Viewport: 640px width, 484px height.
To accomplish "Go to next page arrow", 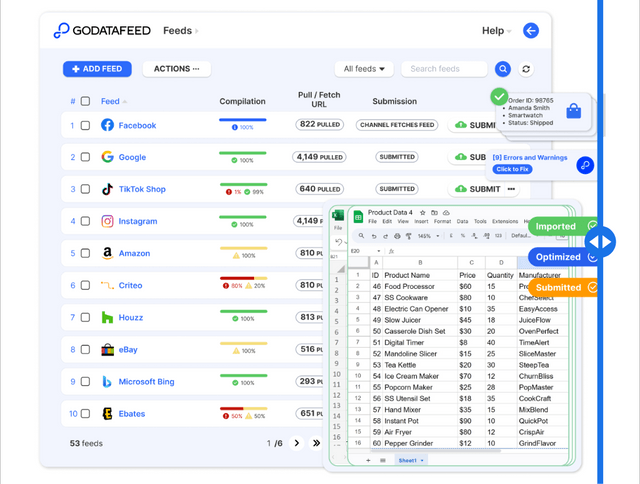I will pos(297,443).
